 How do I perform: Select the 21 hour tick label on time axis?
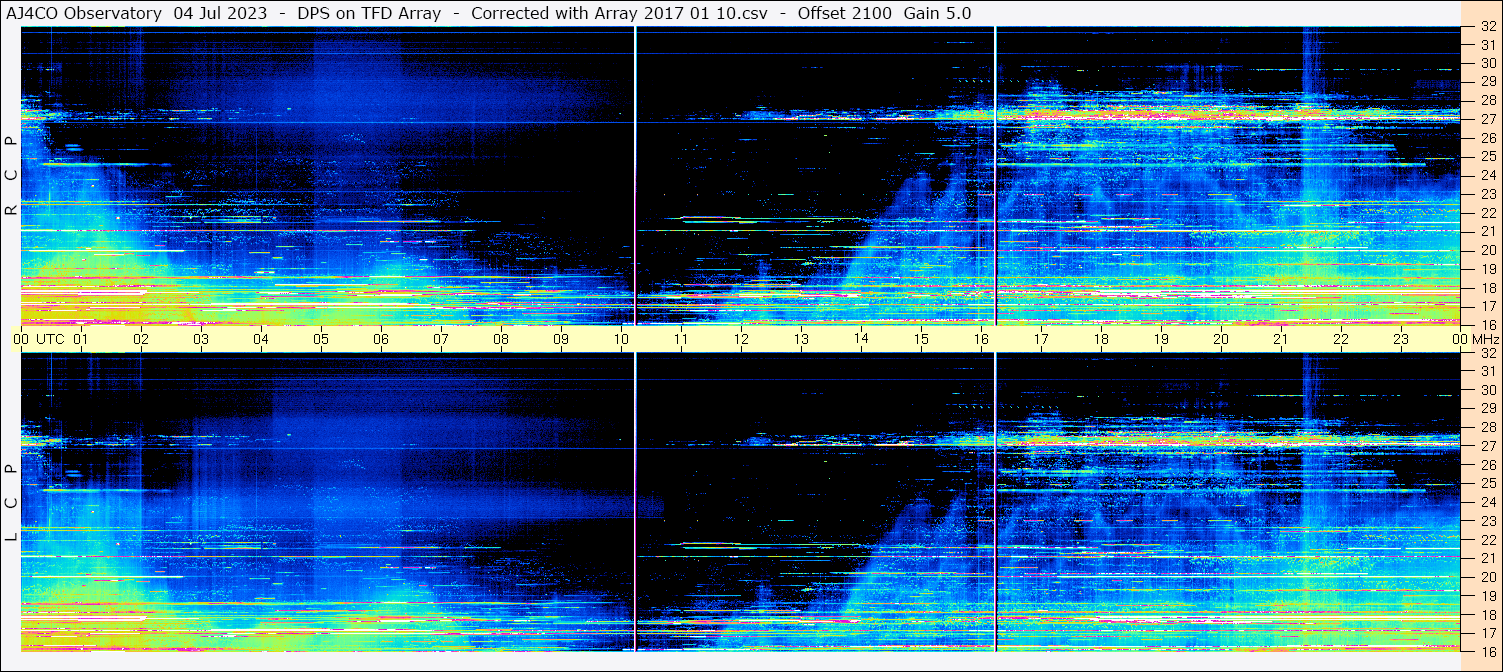pyautogui.click(x=1281, y=339)
